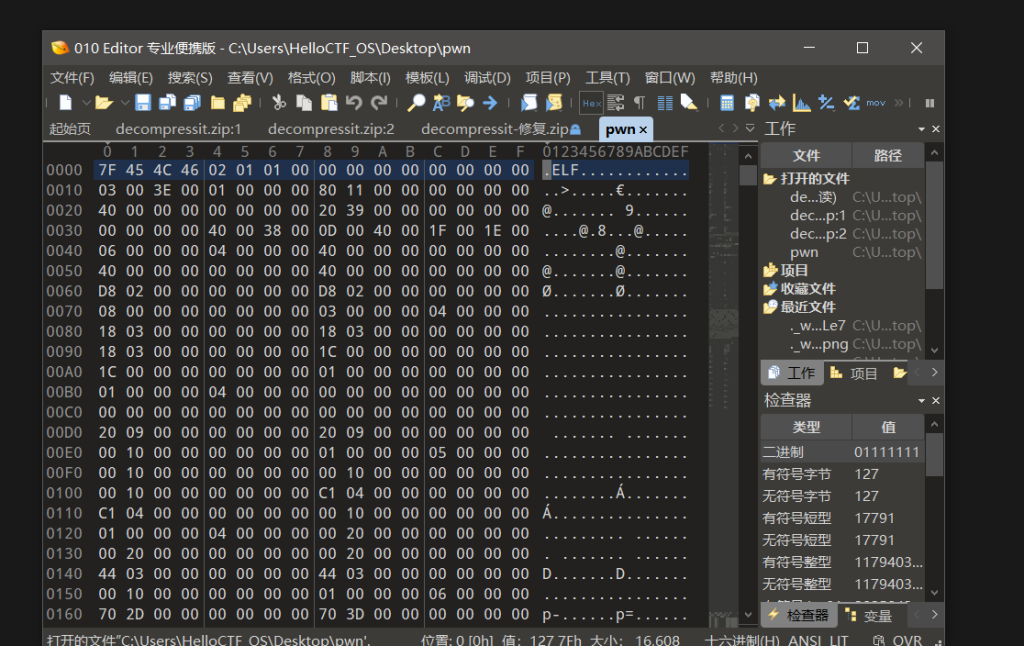Click the hex editor vertical scrollbar thumb
Image resolution: width=1024 pixels, height=646 pixels.
pyautogui.click(x=748, y=176)
